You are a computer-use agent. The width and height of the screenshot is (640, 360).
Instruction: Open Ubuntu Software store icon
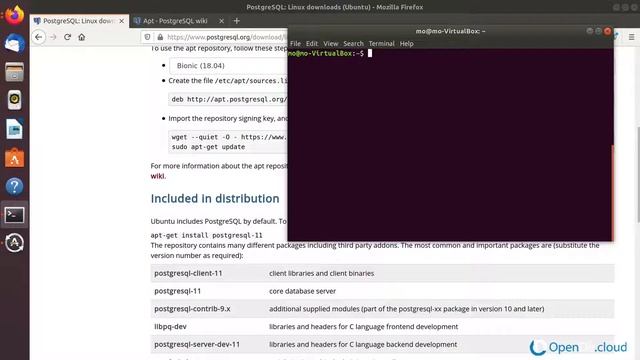point(14,158)
